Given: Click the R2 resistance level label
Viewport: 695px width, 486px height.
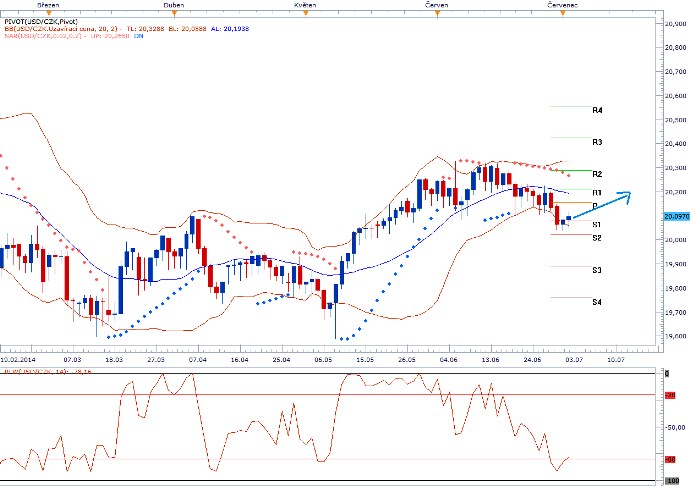Looking at the screenshot, I should 596,174.
